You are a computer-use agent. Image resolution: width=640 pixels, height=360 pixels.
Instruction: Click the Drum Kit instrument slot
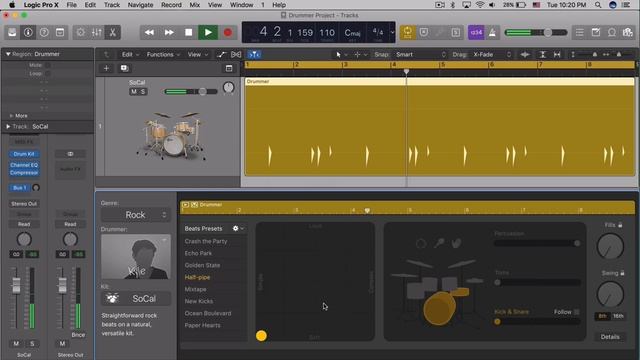click(24, 154)
